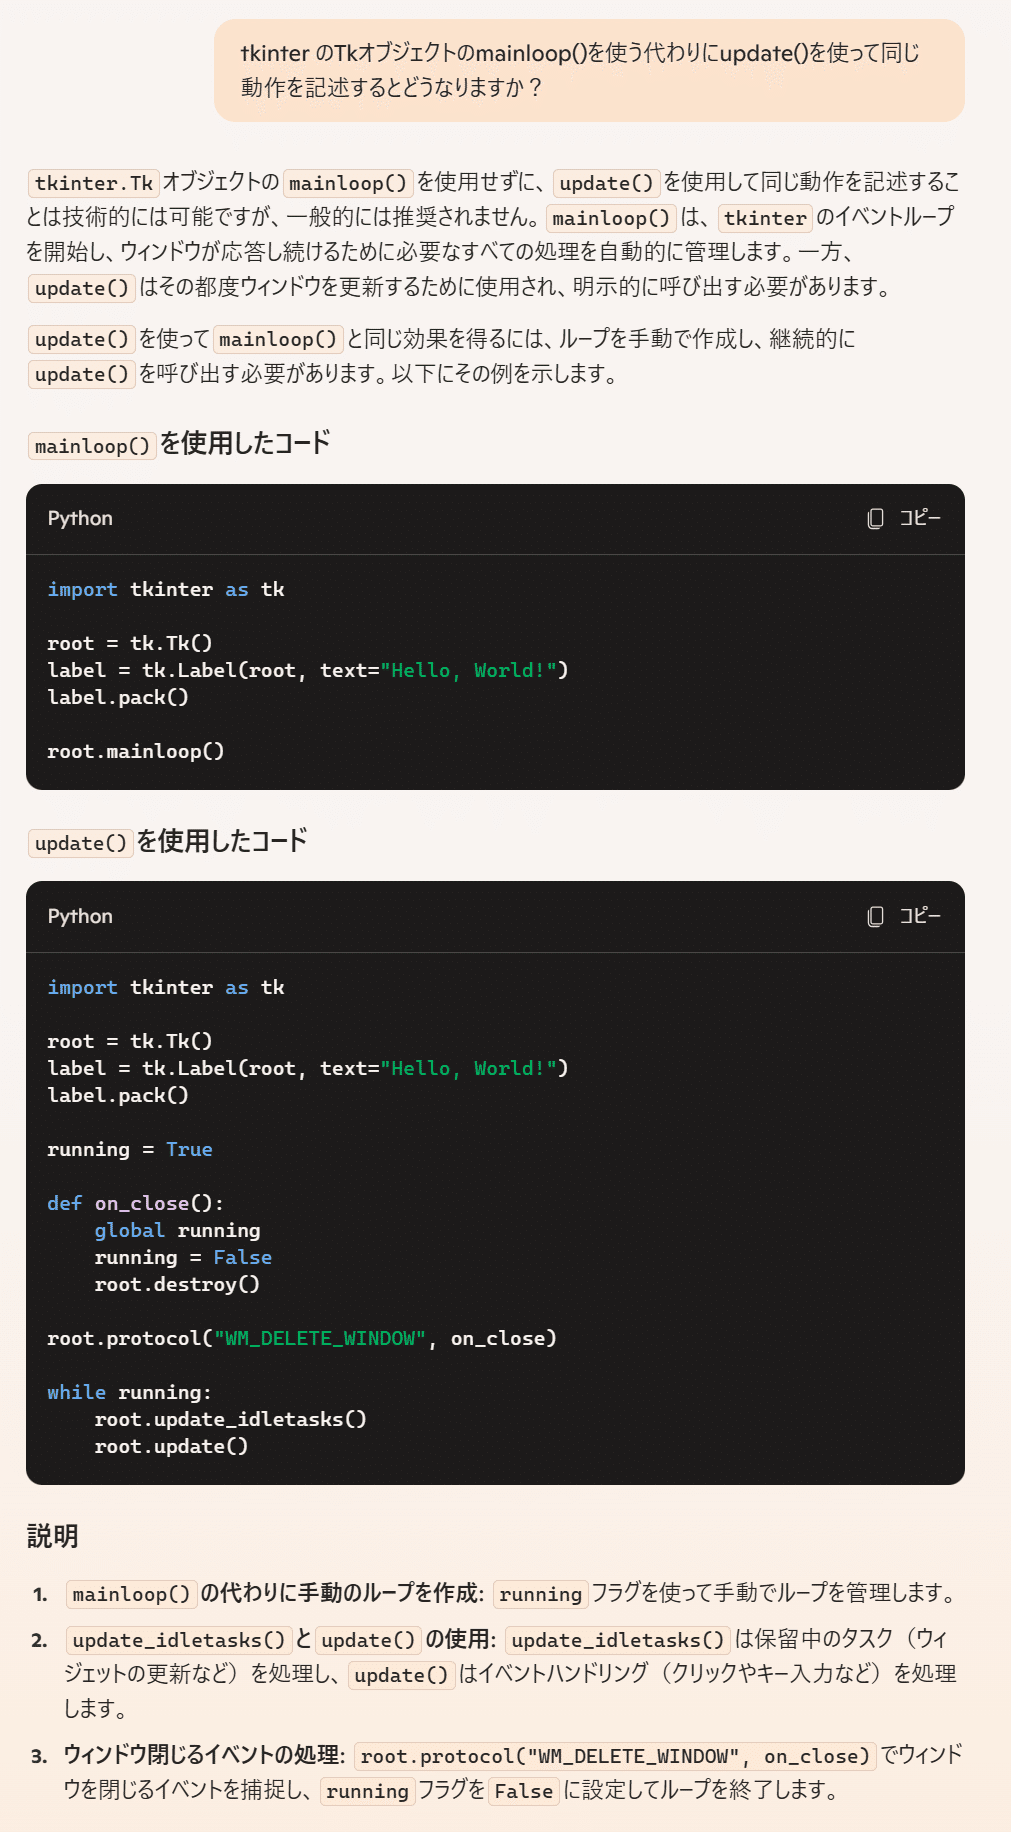Click the running chip in 説明 item 1
This screenshot has width=1011, height=1832.
[540, 1594]
